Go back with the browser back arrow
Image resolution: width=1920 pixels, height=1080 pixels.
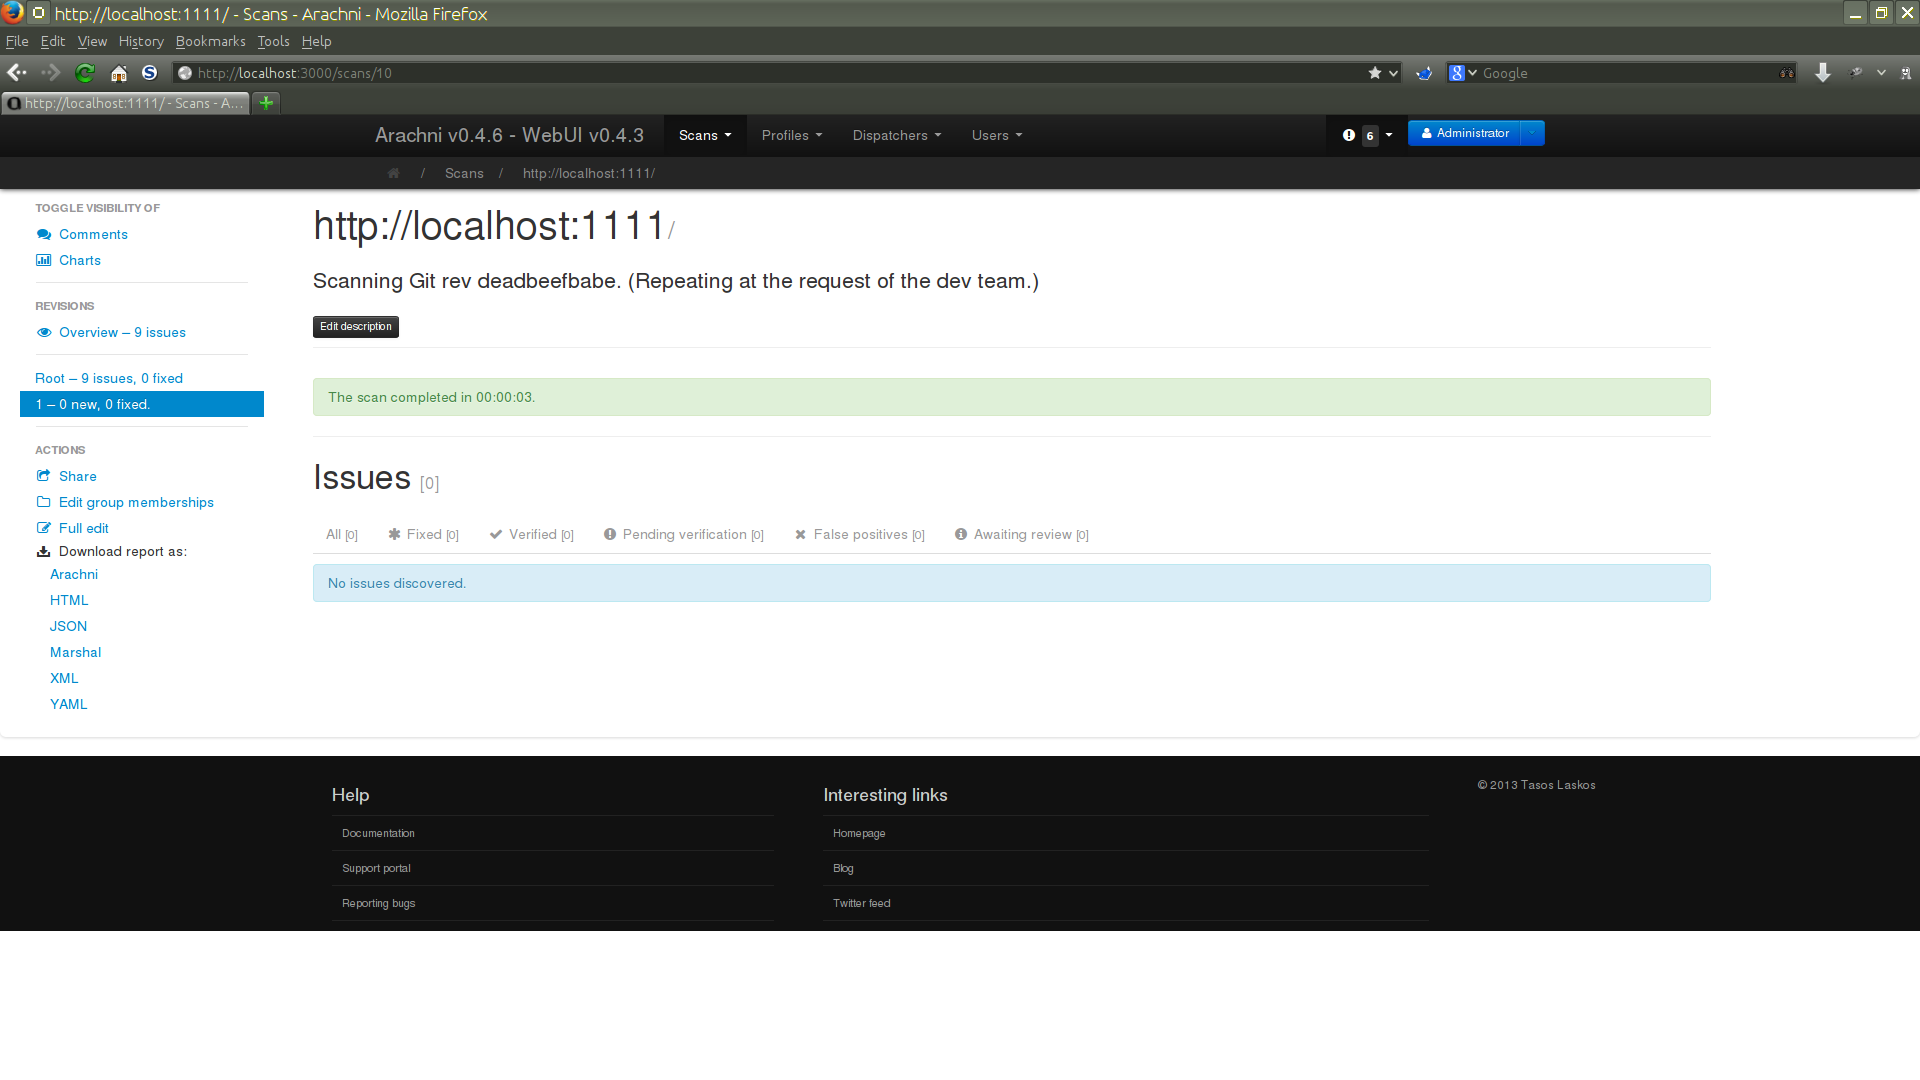(17, 73)
